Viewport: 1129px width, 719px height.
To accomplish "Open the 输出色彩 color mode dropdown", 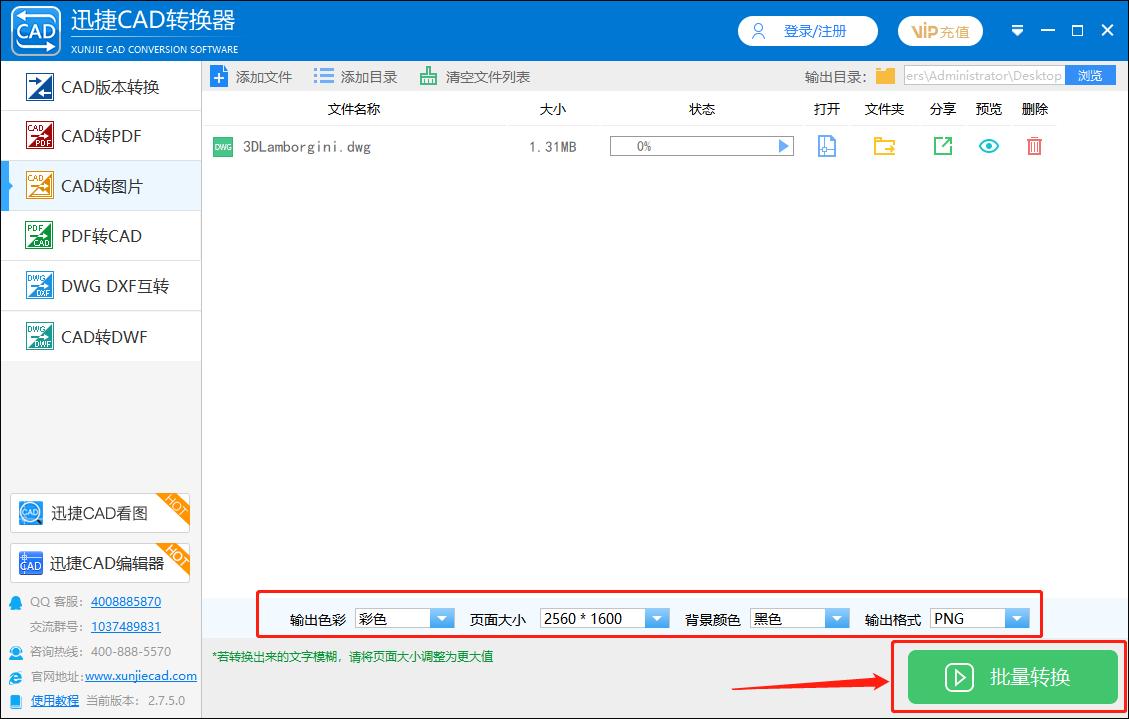I will [442, 618].
